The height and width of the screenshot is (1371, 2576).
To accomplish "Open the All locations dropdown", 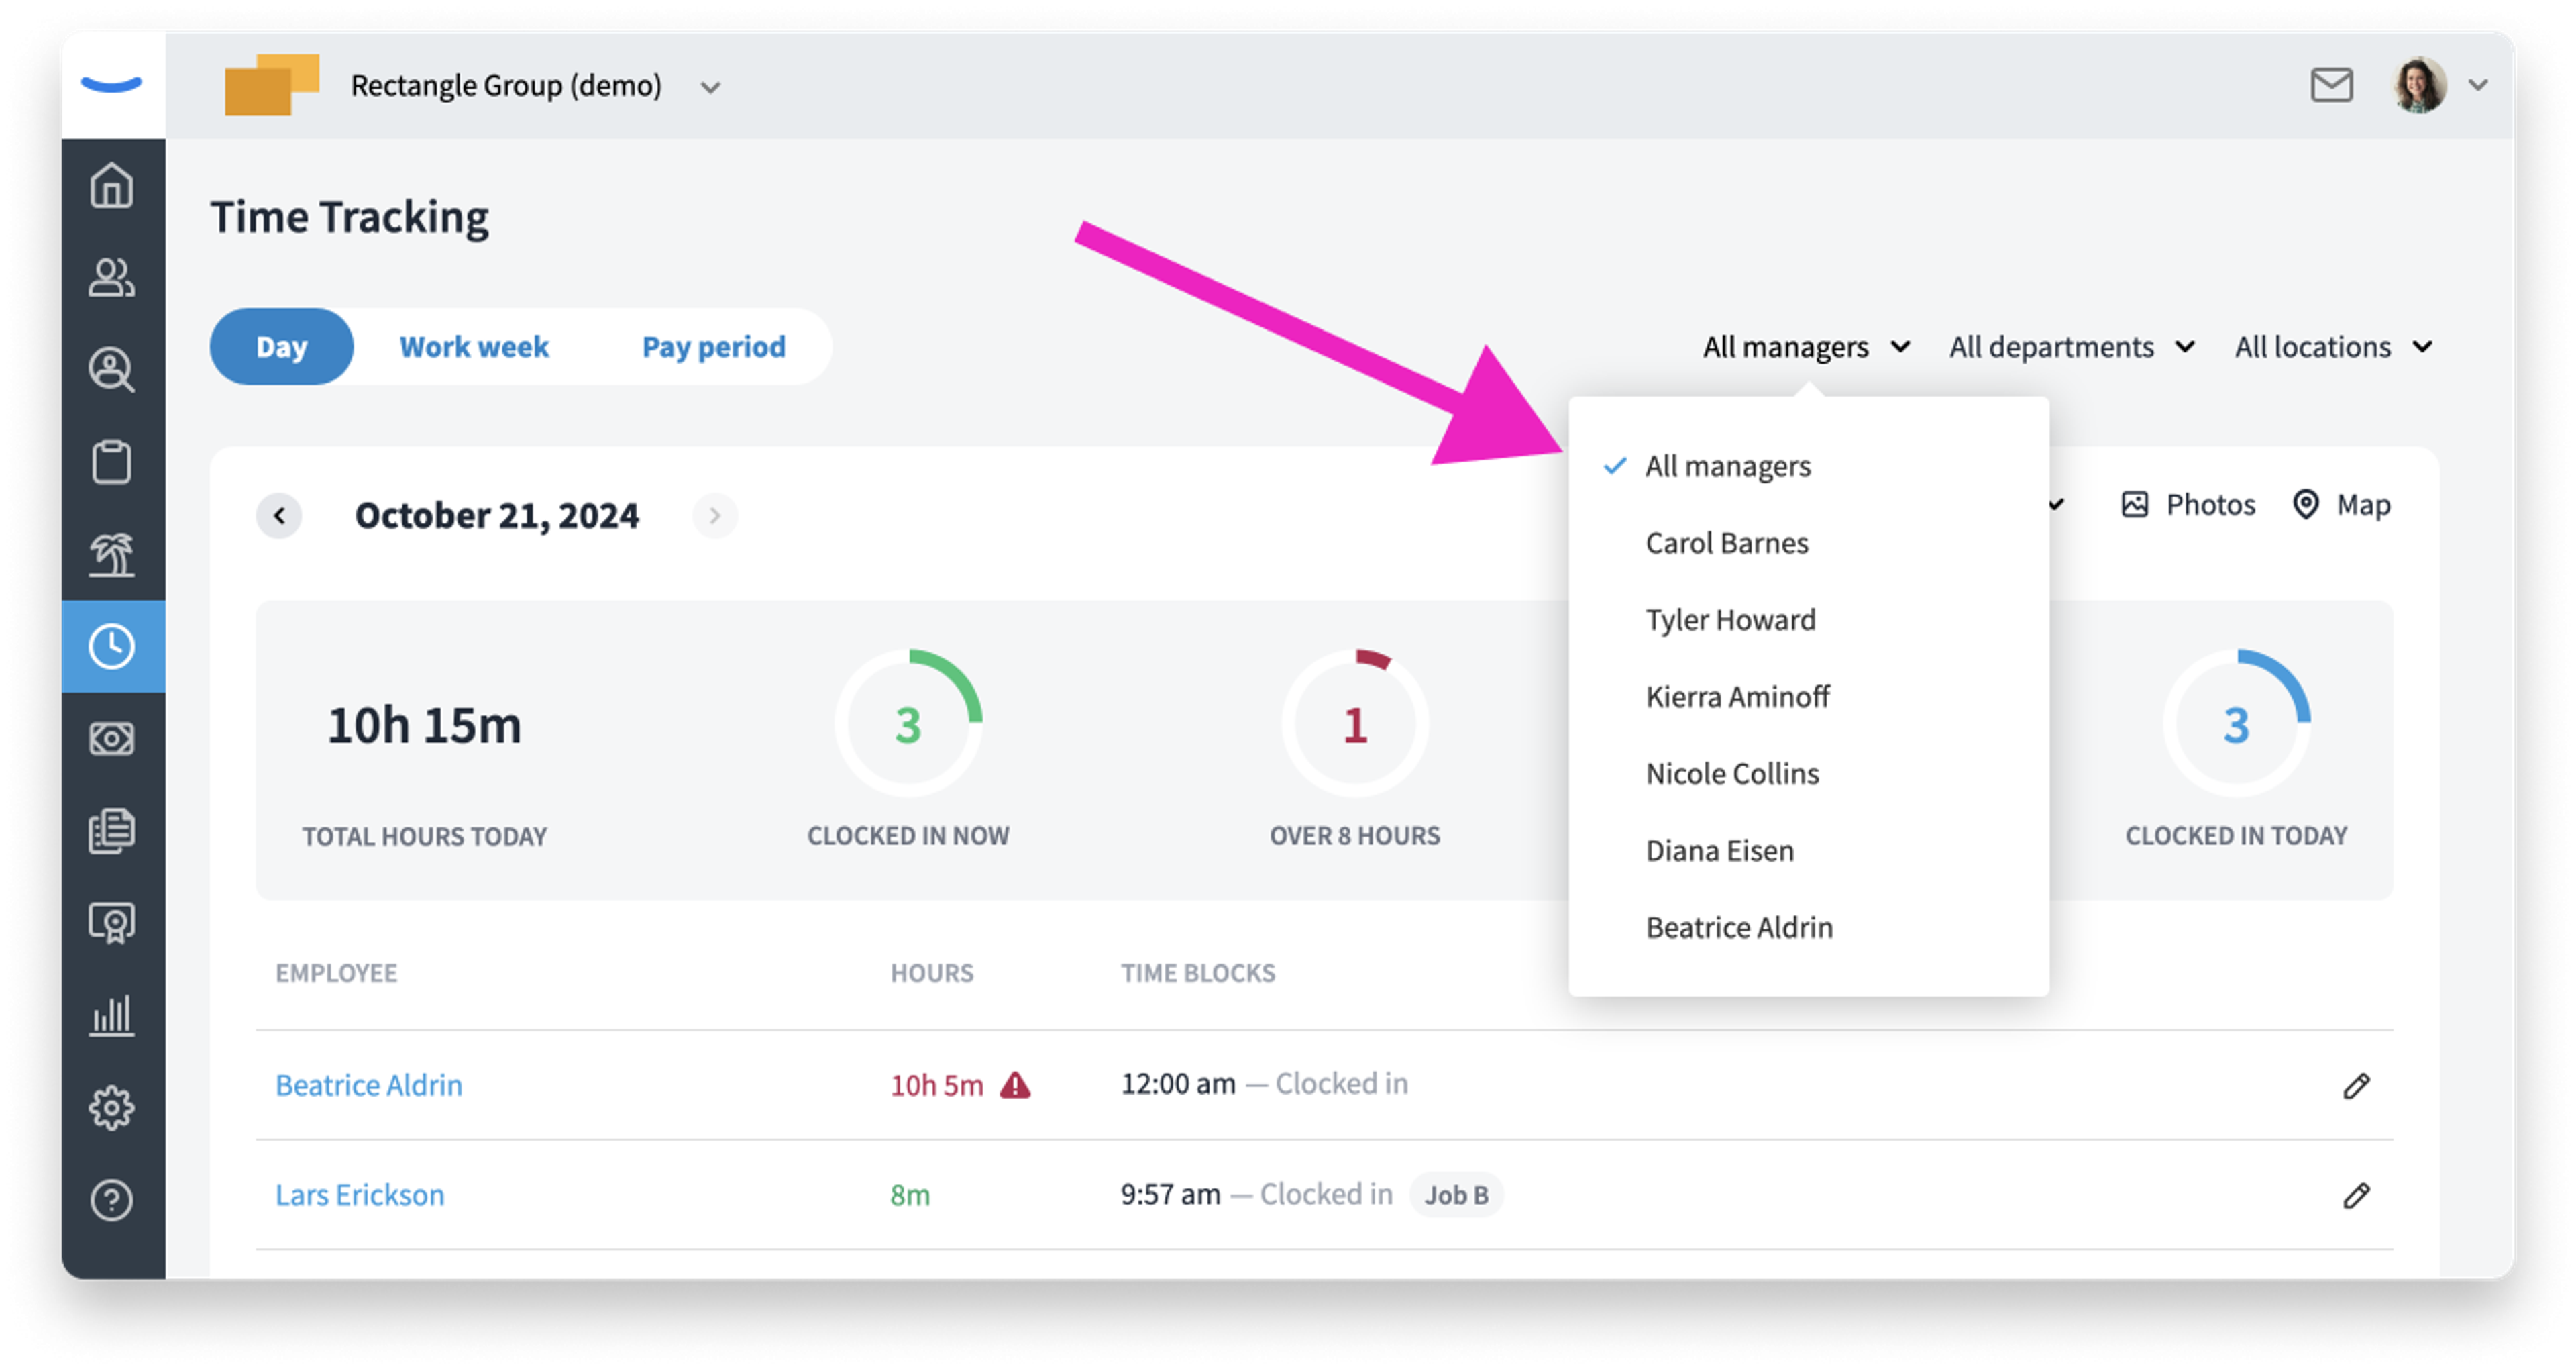I will [2333, 346].
